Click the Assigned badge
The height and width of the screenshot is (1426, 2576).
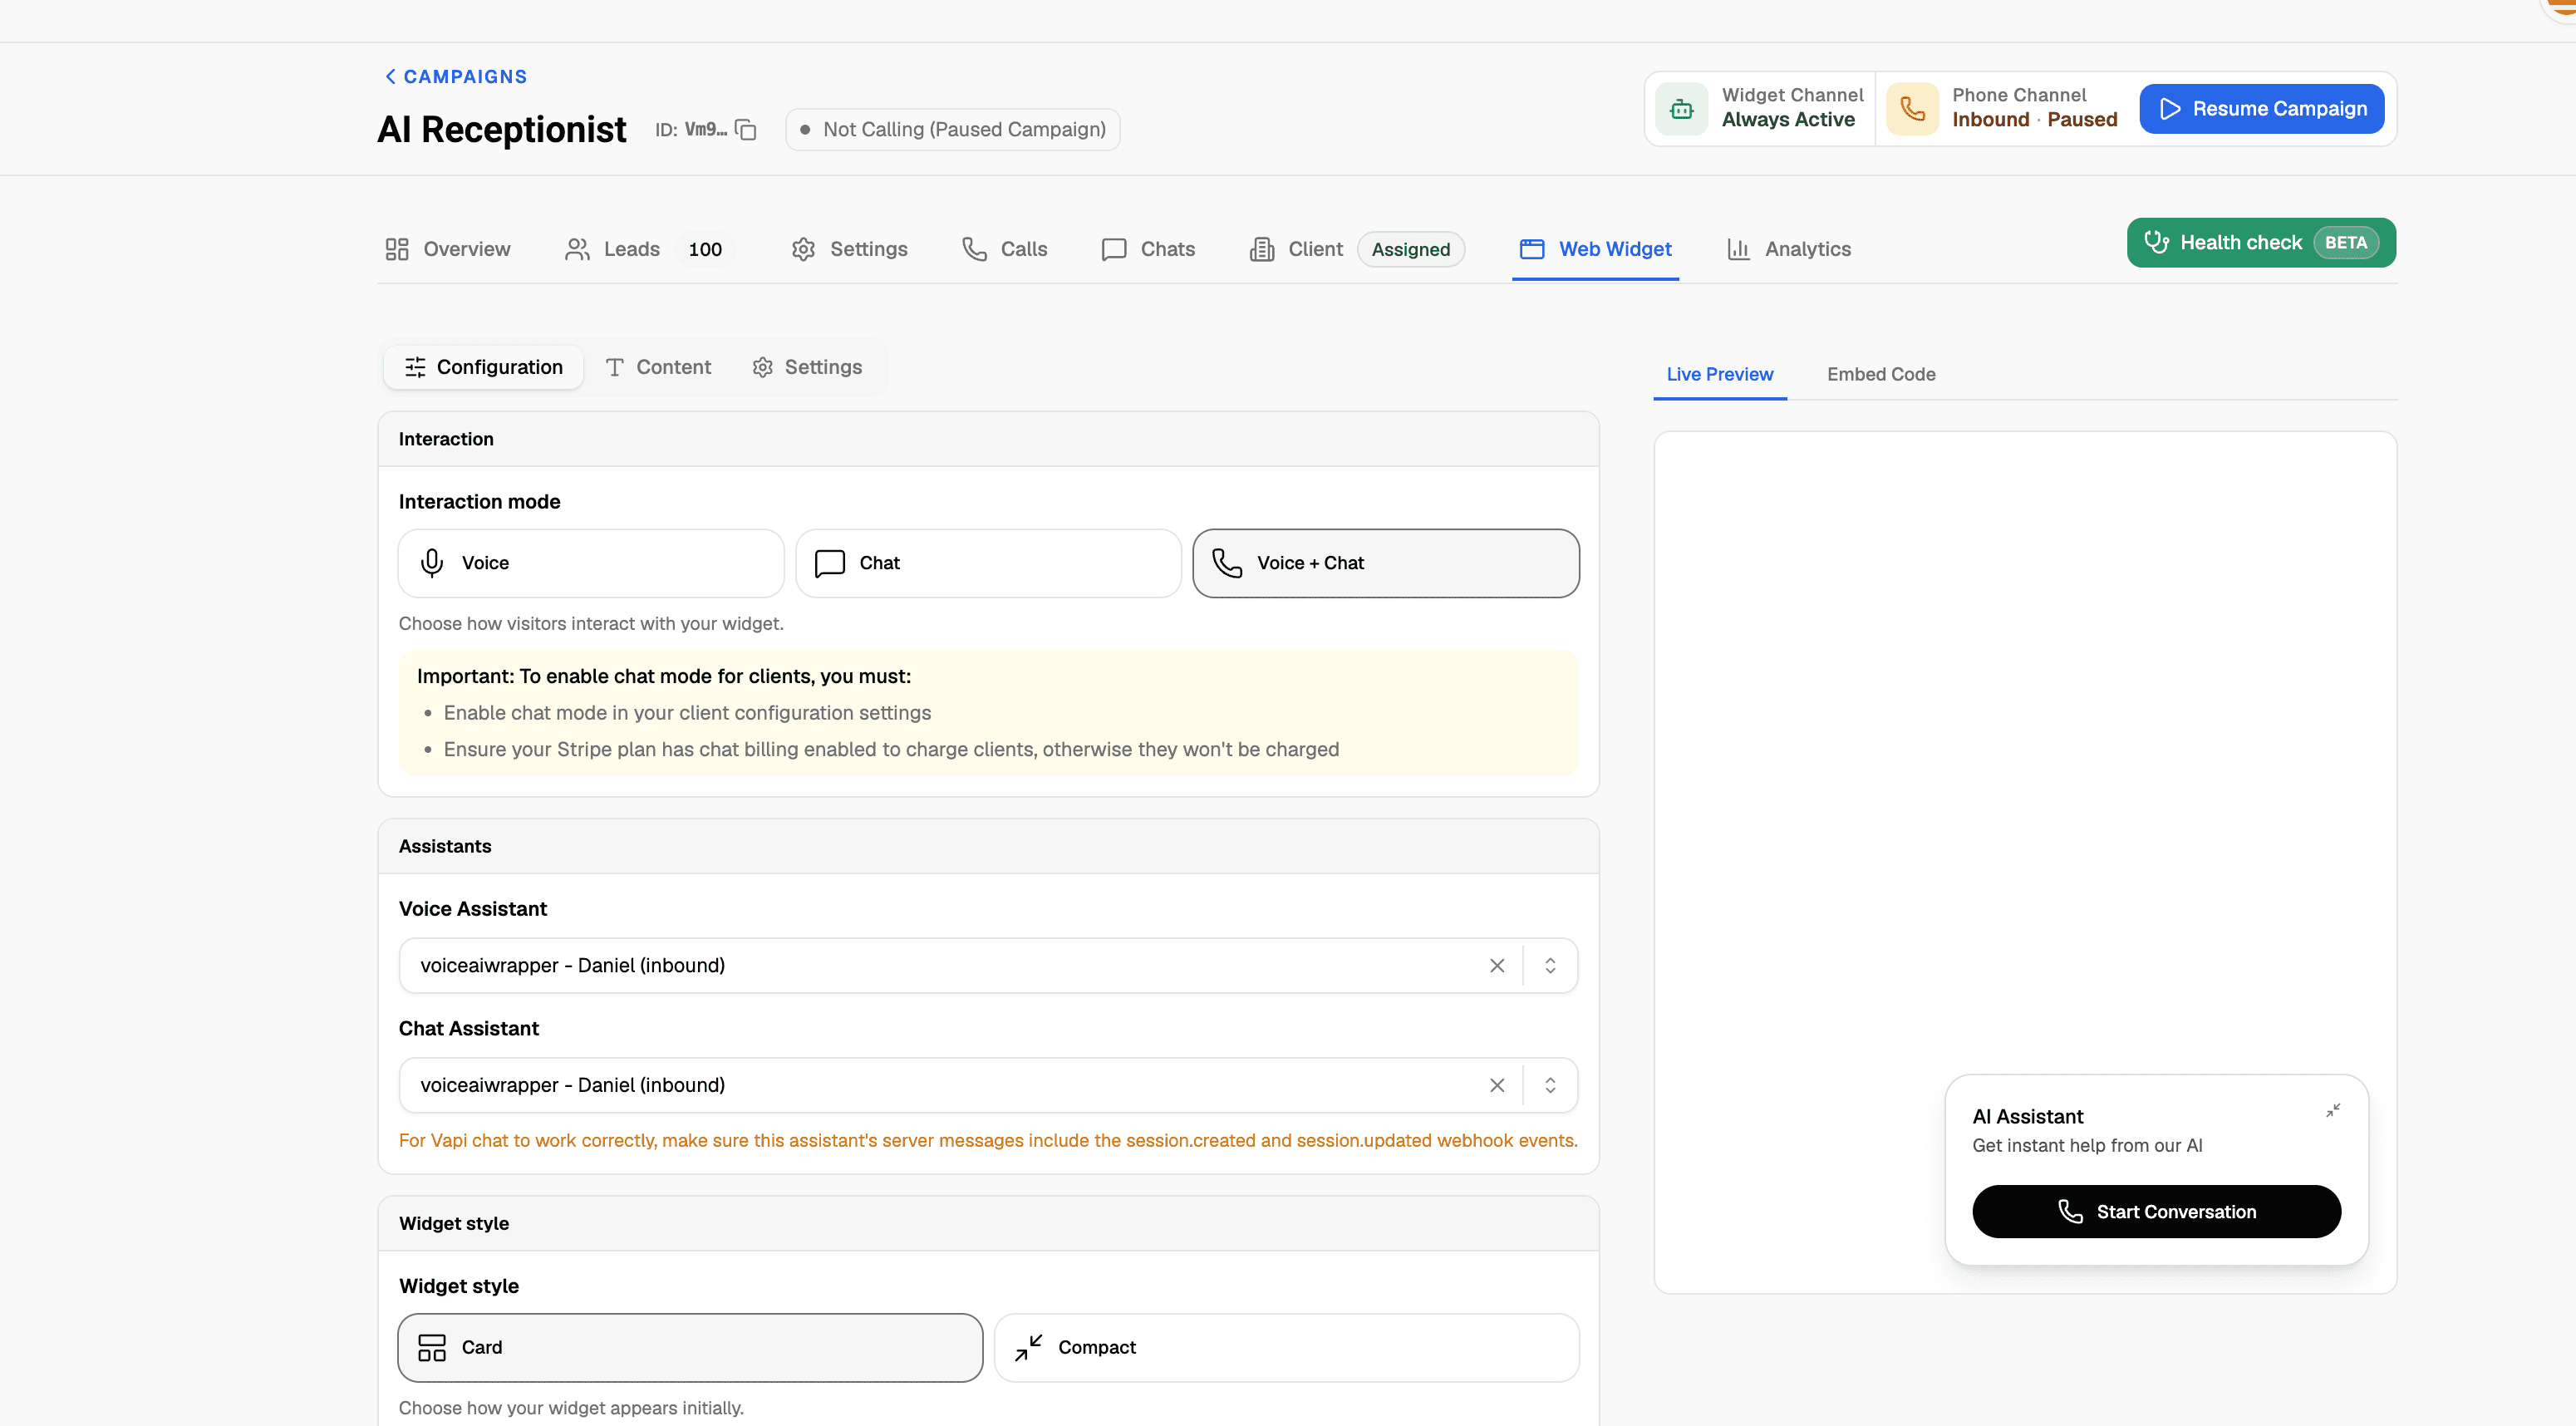click(1410, 249)
